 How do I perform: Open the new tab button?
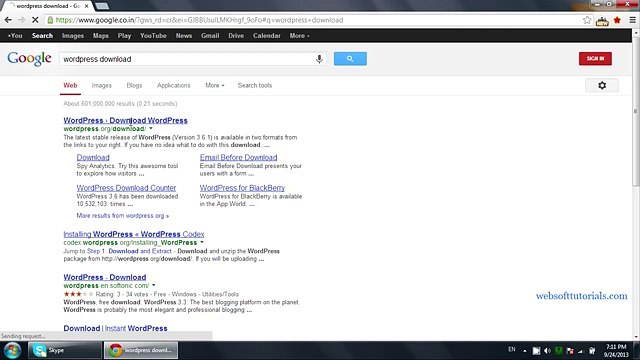point(102,6)
